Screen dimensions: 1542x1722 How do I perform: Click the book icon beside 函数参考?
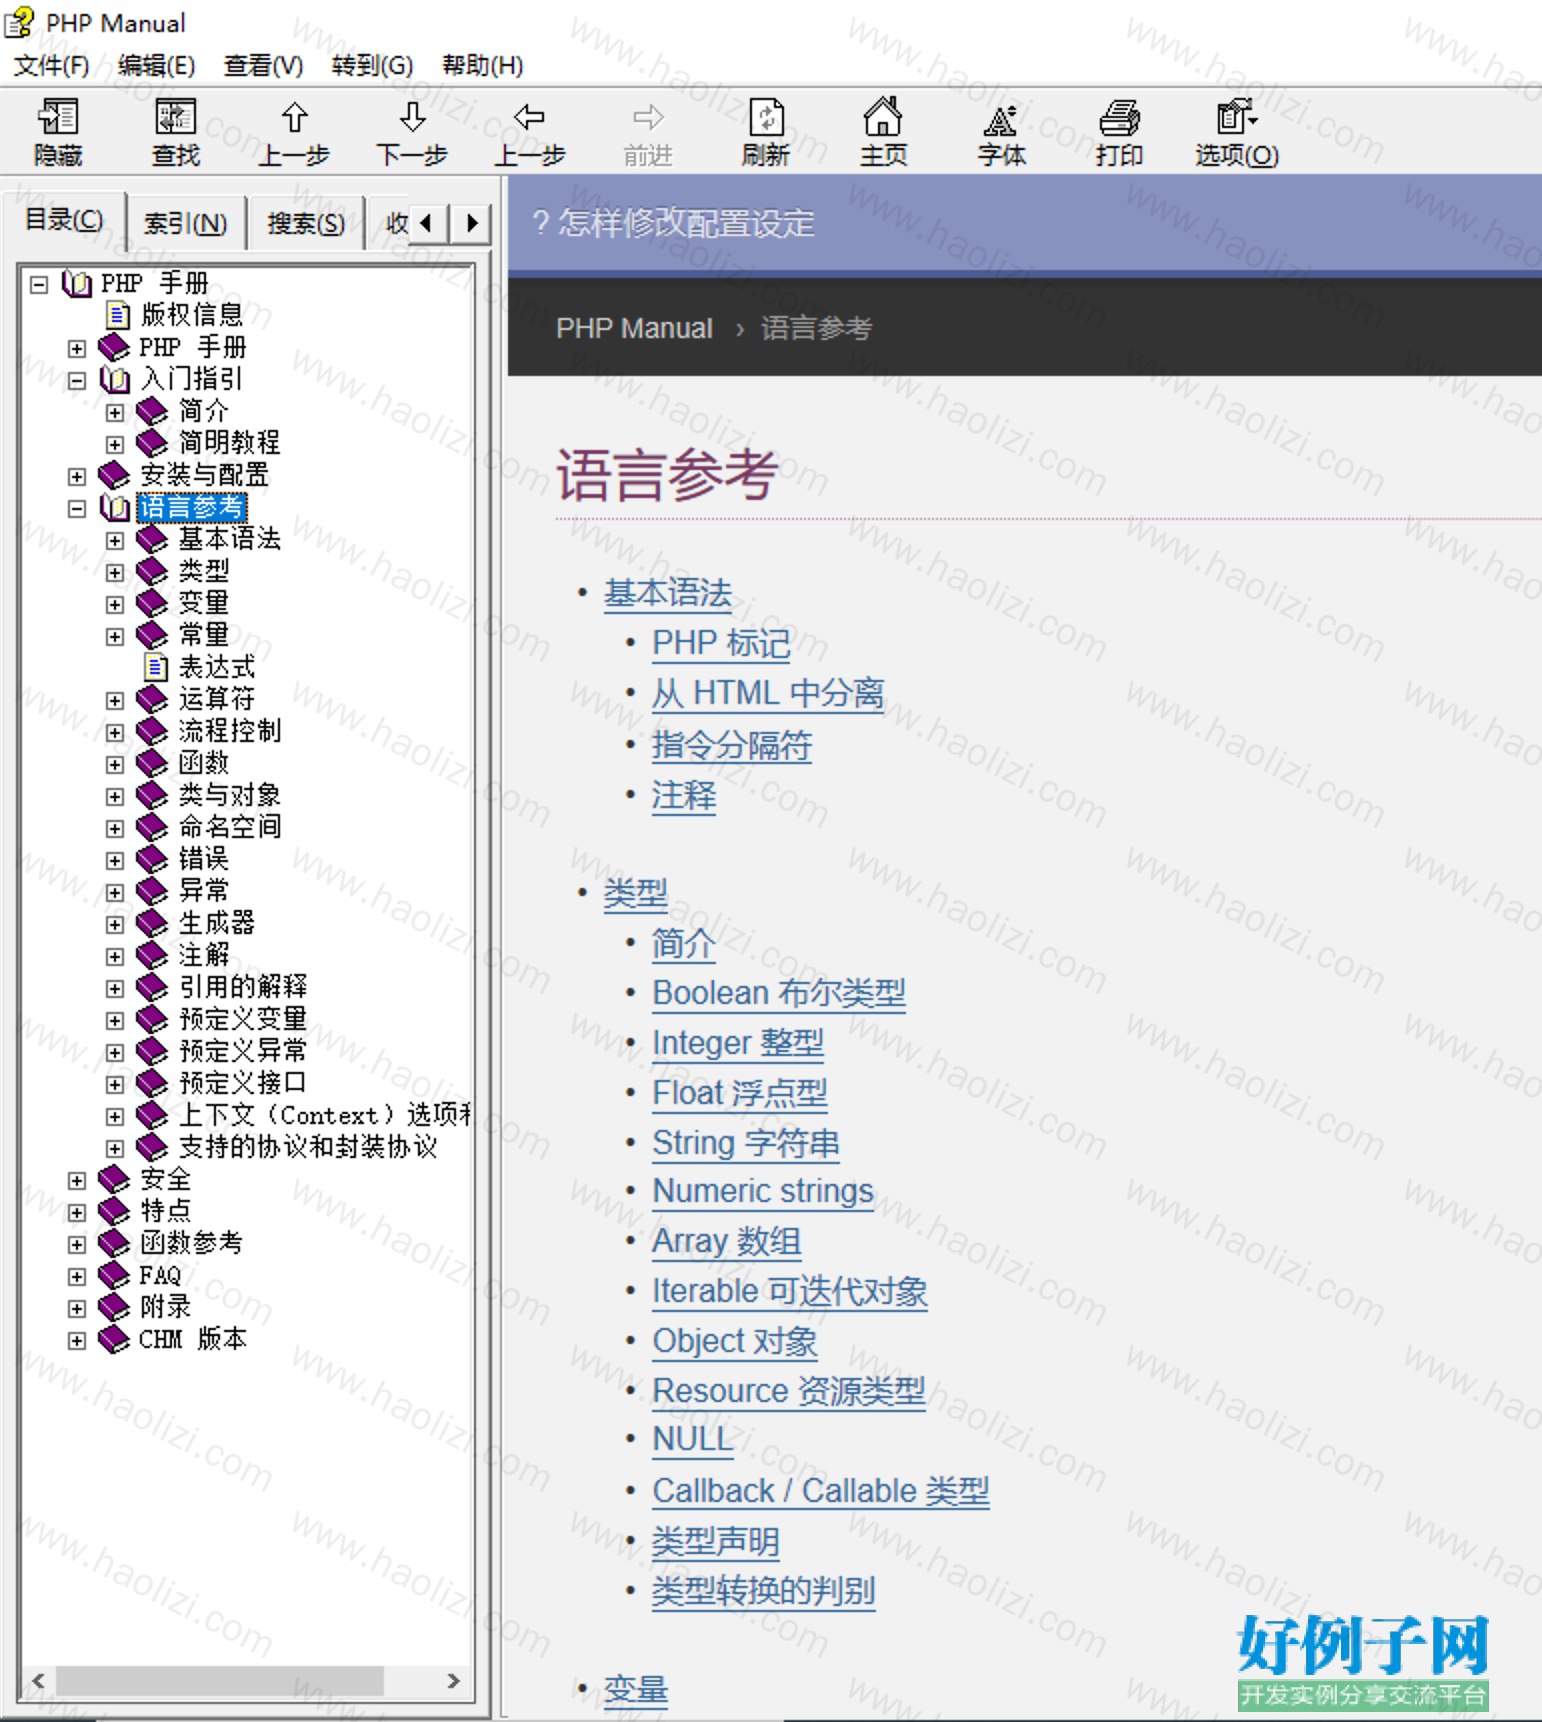pos(114,1243)
